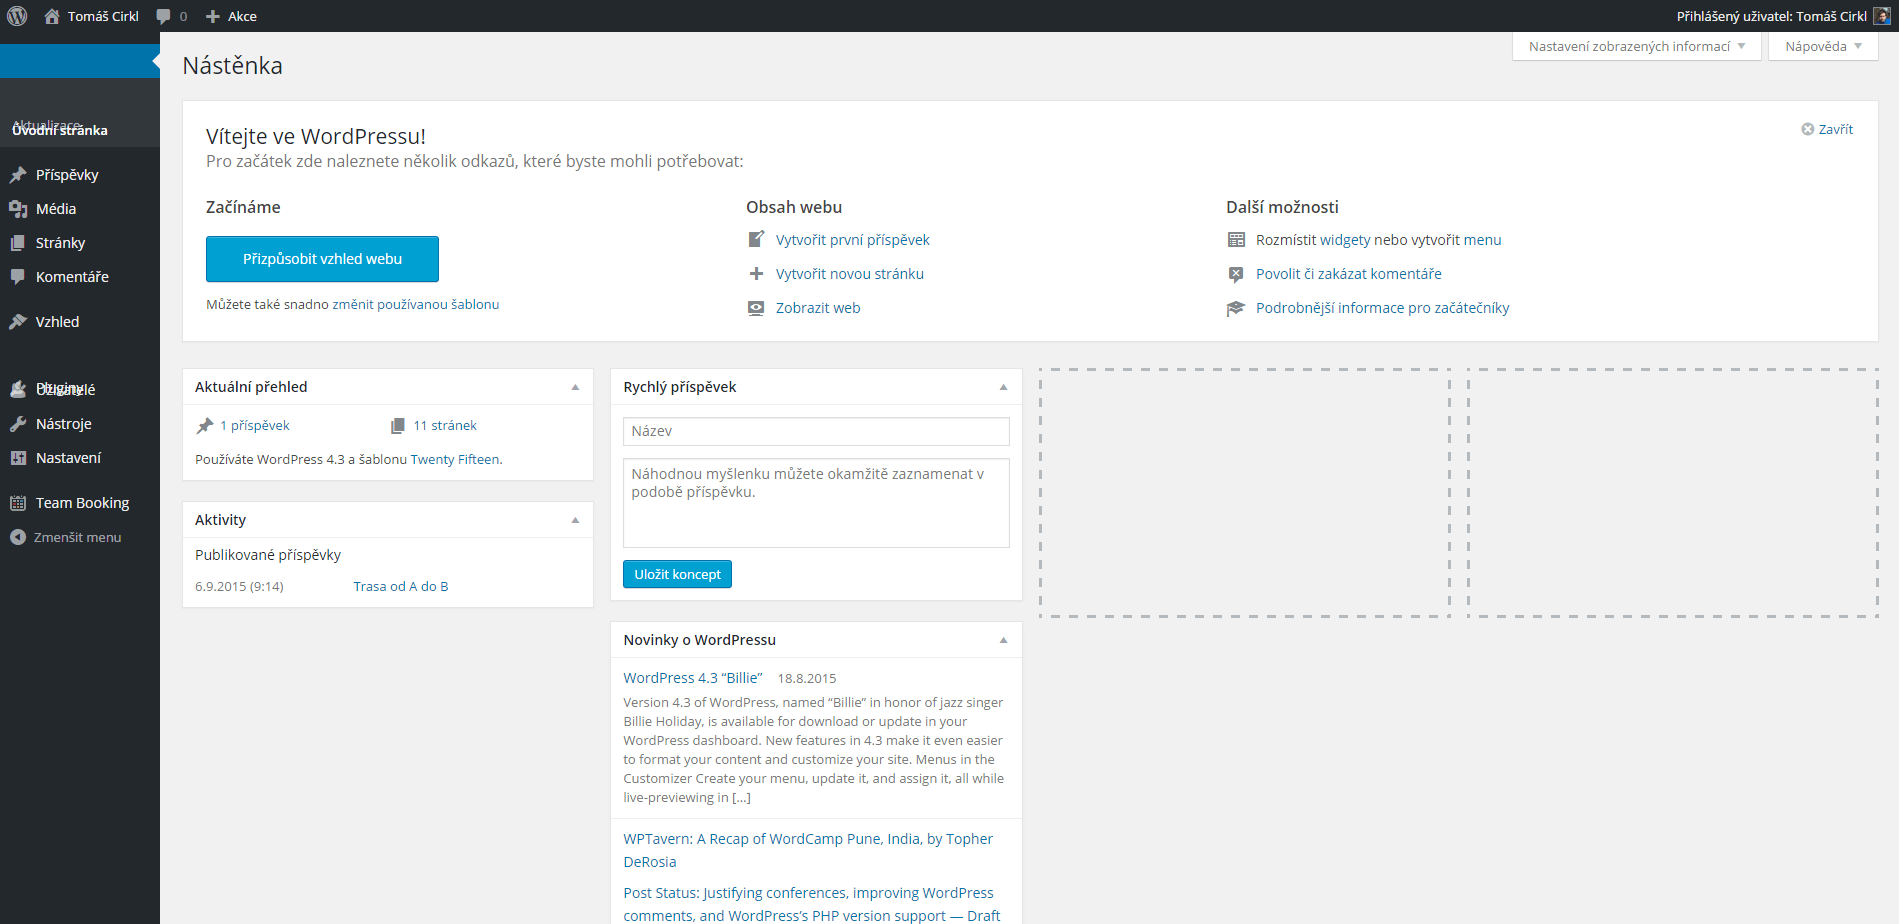Open the Twenty Fifteen theme link
1899x924 pixels.
(x=455, y=460)
